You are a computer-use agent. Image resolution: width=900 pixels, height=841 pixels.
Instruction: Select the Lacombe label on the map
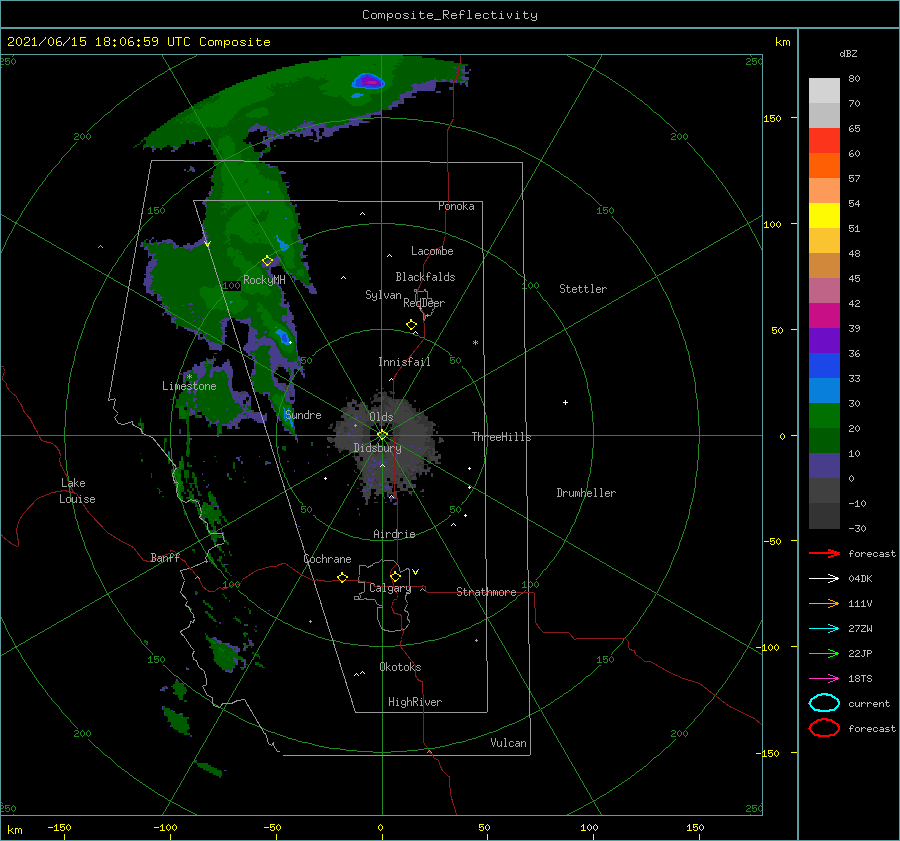(x=432, y=251)
